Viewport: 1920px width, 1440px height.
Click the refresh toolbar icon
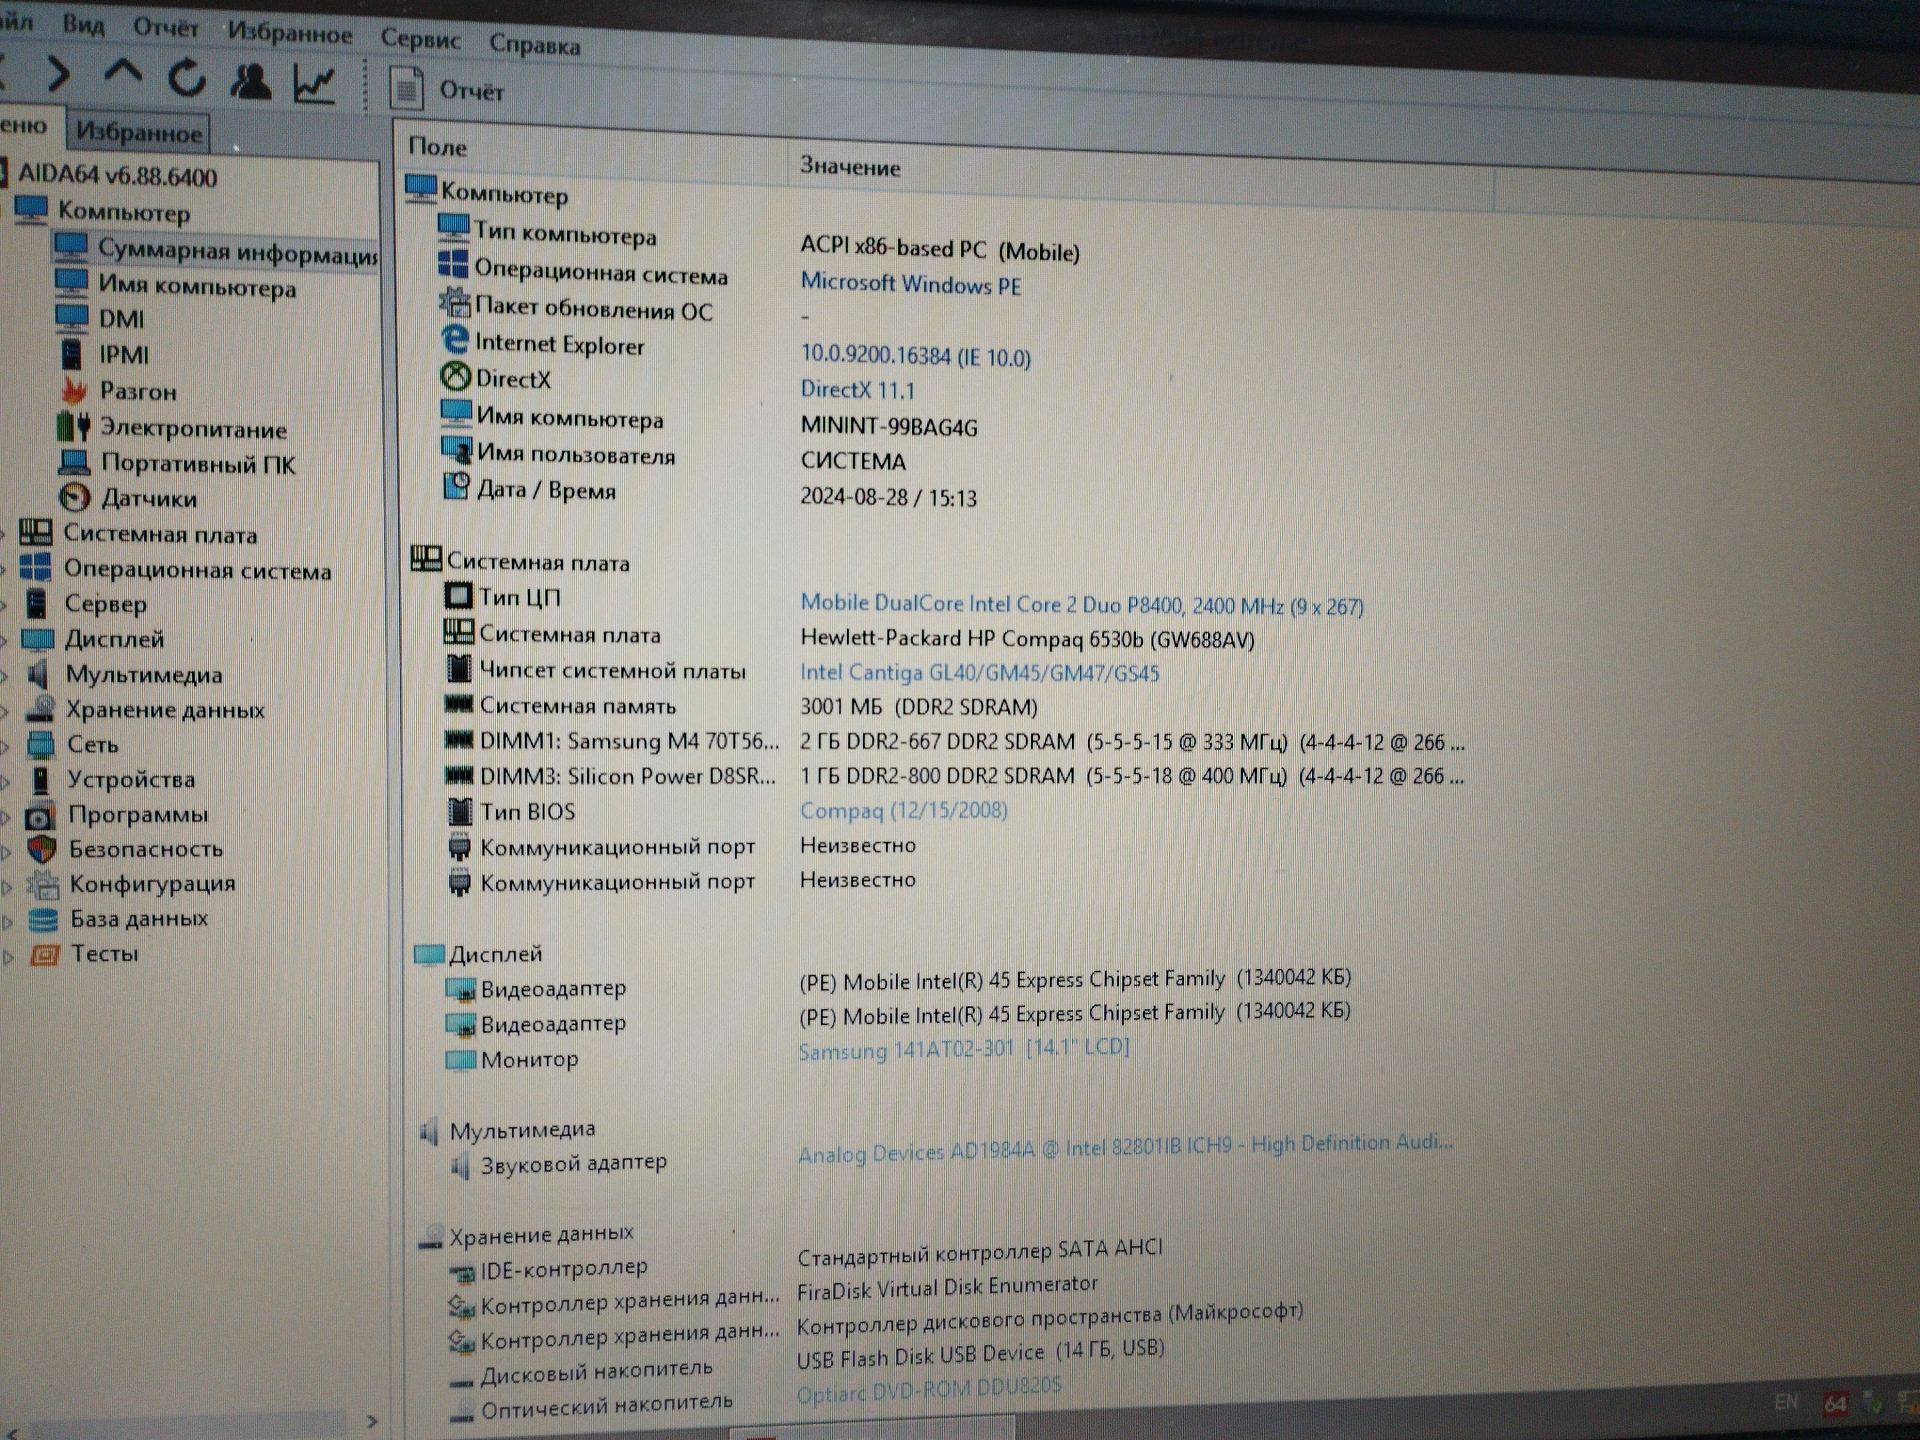tap(186, 78)
